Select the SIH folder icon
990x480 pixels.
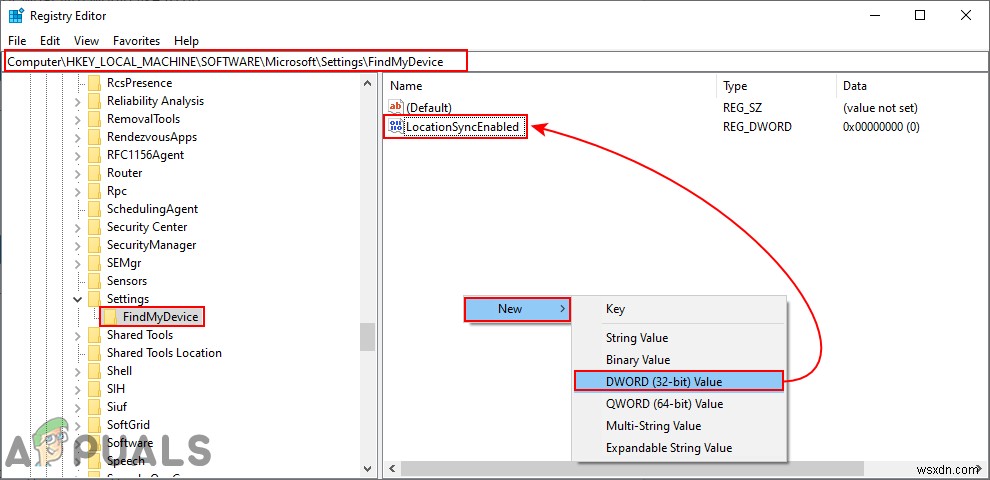(x=95, y=389)
